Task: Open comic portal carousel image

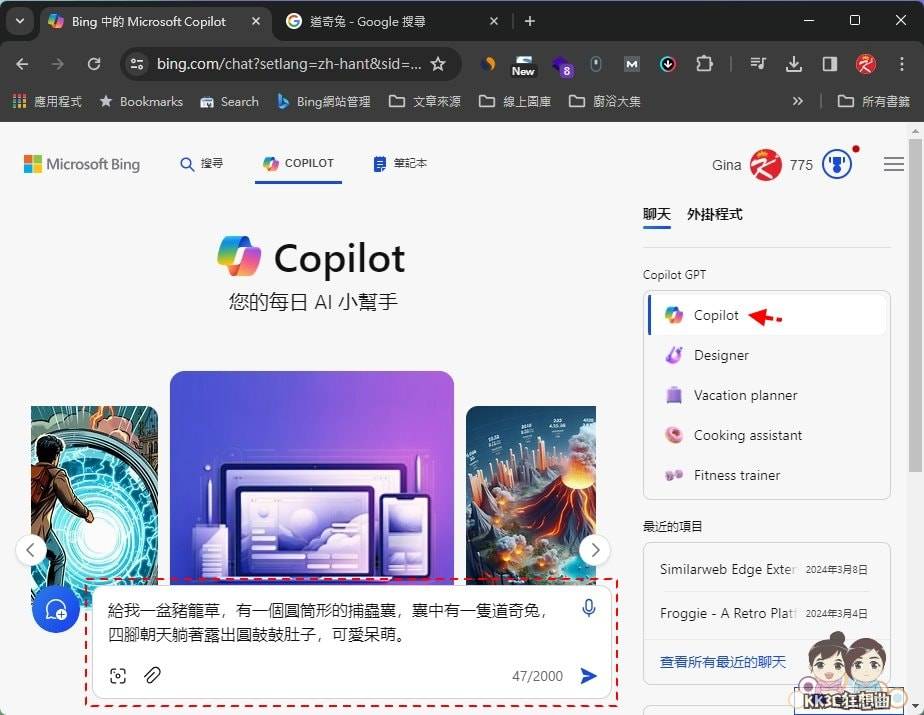Action: click(x=94, y=493)
